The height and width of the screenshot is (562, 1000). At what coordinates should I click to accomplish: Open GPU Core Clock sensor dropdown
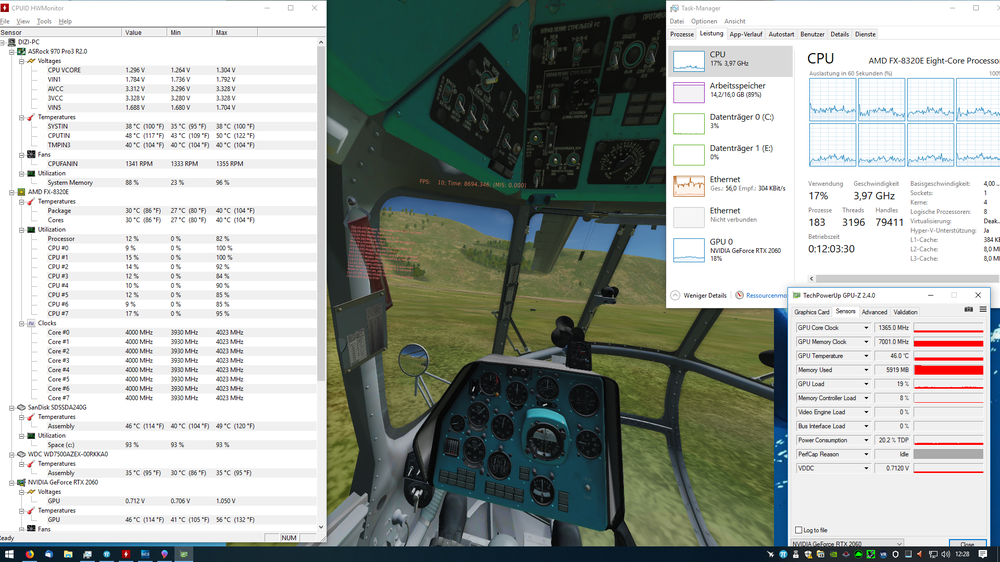point(866,328)
